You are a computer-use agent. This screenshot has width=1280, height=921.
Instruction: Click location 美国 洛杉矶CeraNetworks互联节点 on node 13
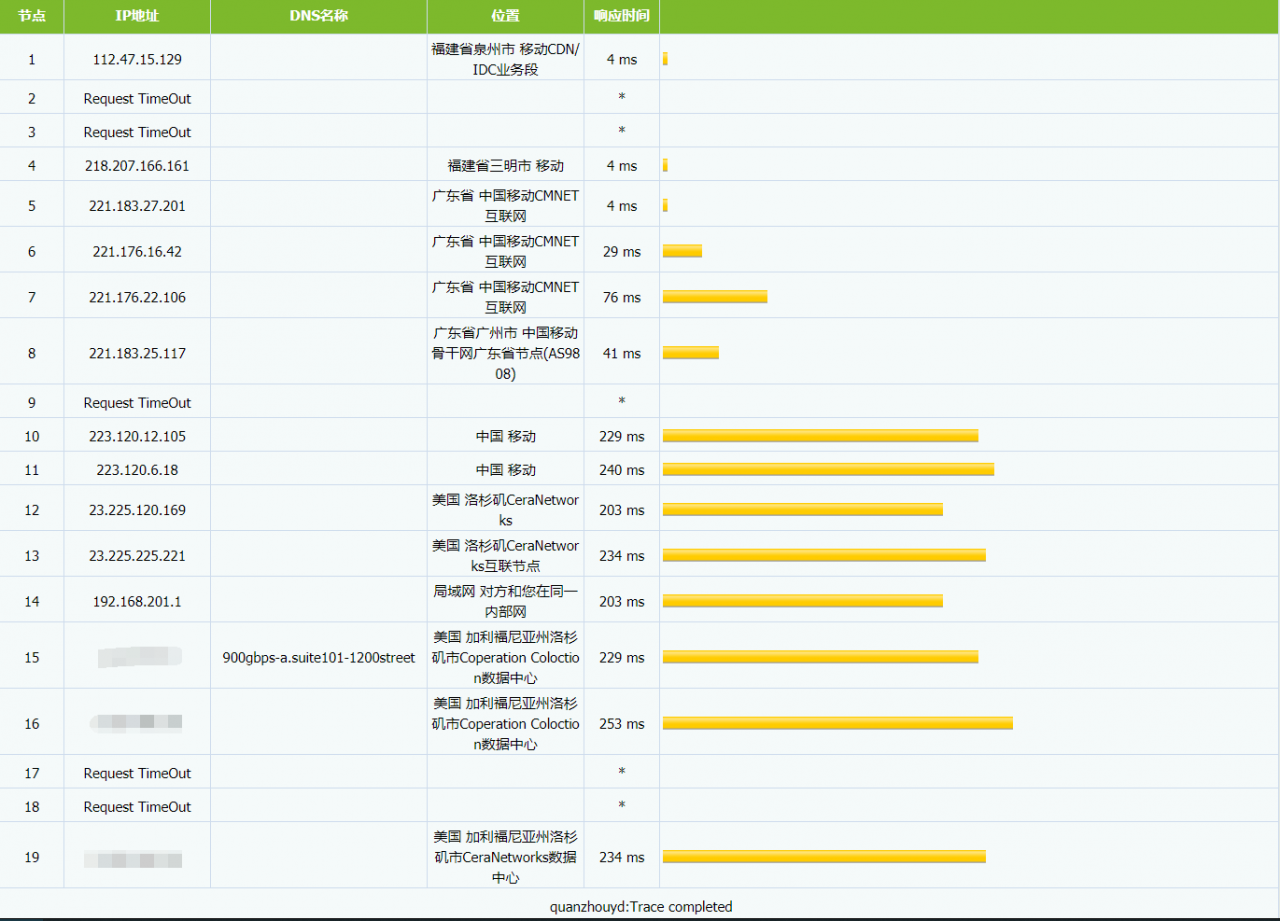505,555
